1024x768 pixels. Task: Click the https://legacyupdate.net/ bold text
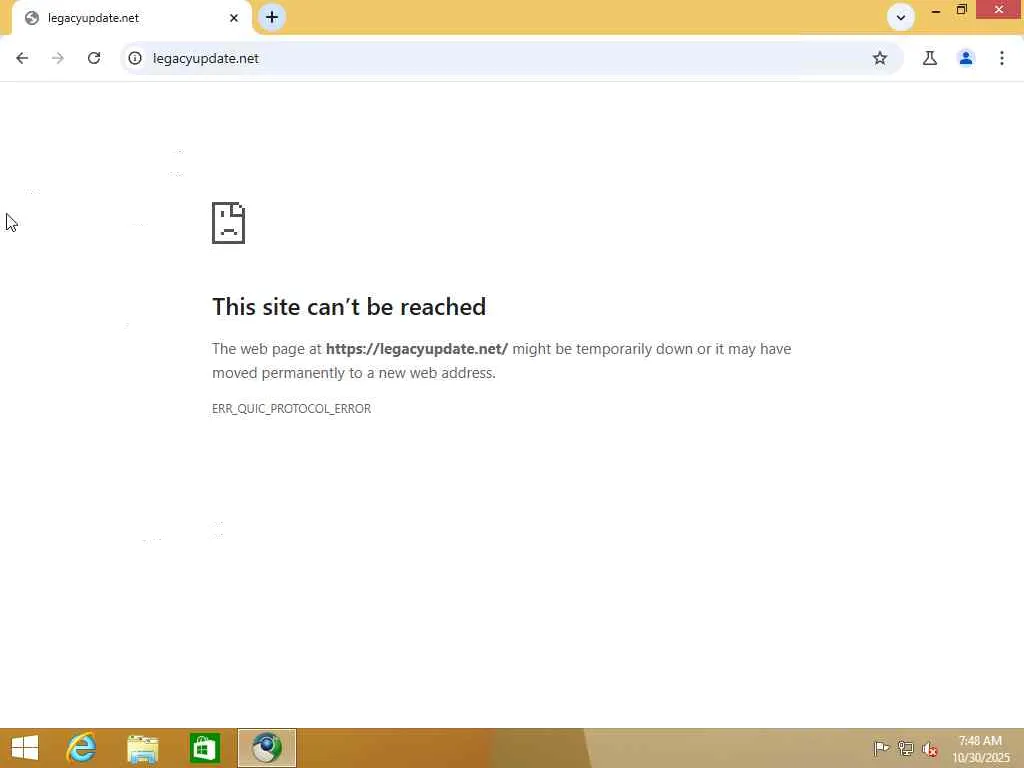coord(417,349)
